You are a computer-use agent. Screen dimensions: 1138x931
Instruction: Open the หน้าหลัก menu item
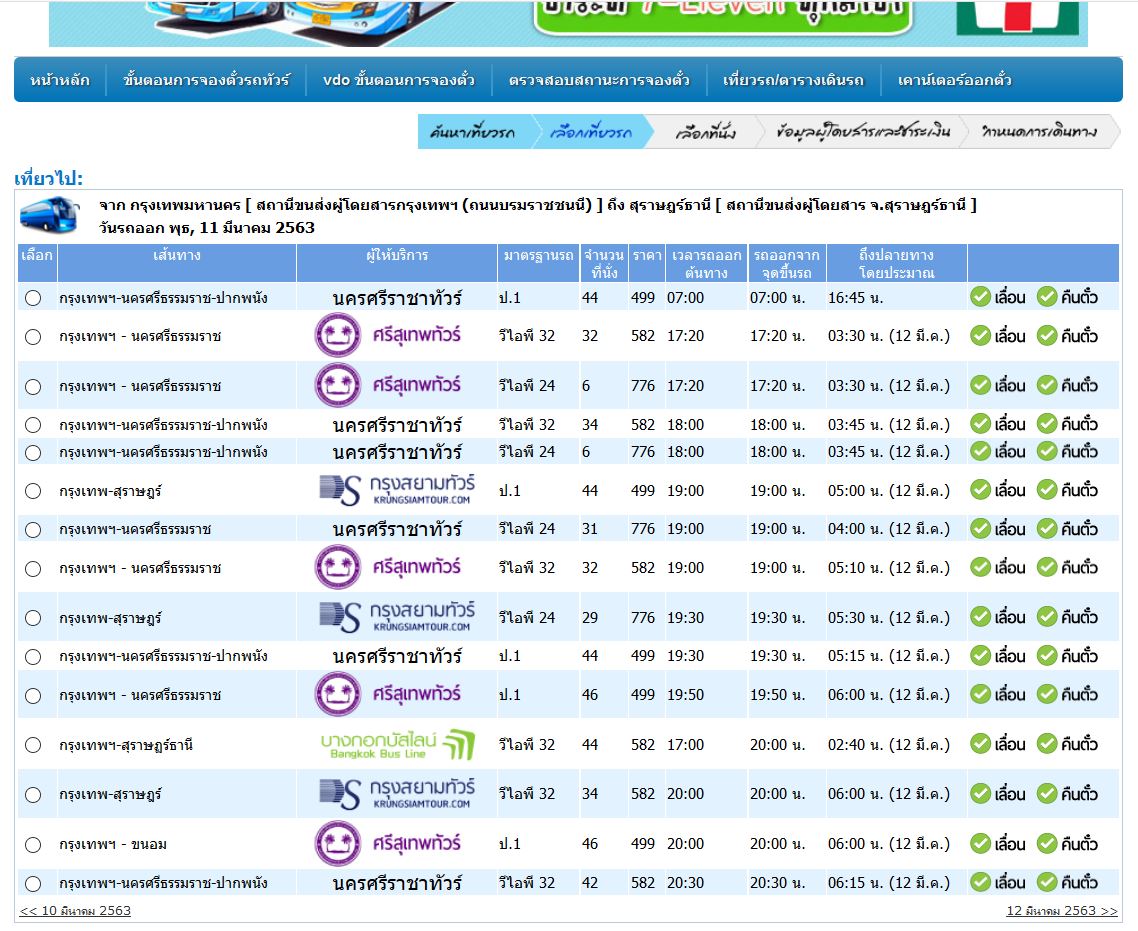click(60, 80)
